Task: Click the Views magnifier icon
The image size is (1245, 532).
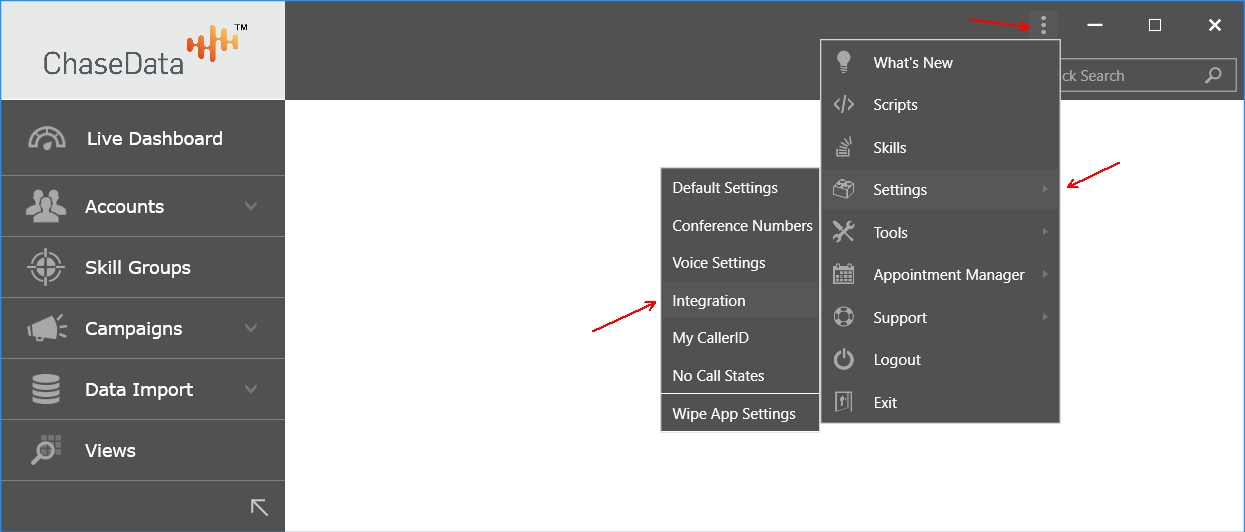Action: [46, 450]
